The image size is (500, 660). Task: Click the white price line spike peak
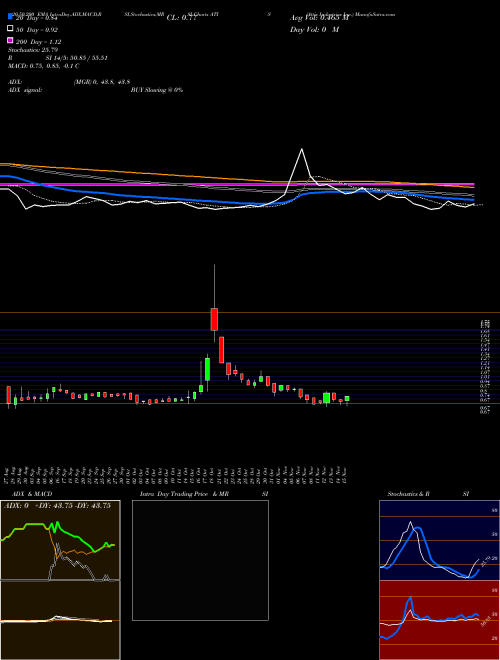pyautogui.click(x=301, y=149)
